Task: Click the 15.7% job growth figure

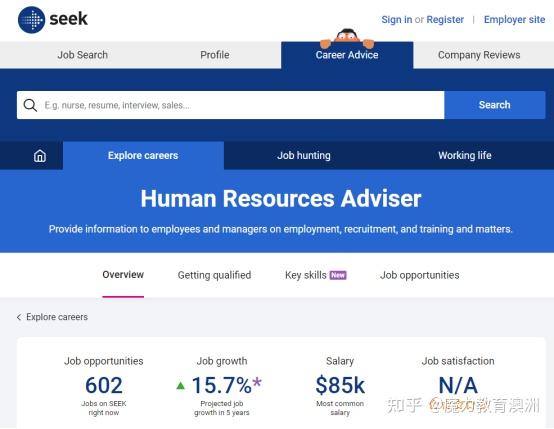Action: pyautogui.click(x=222, y=385)
